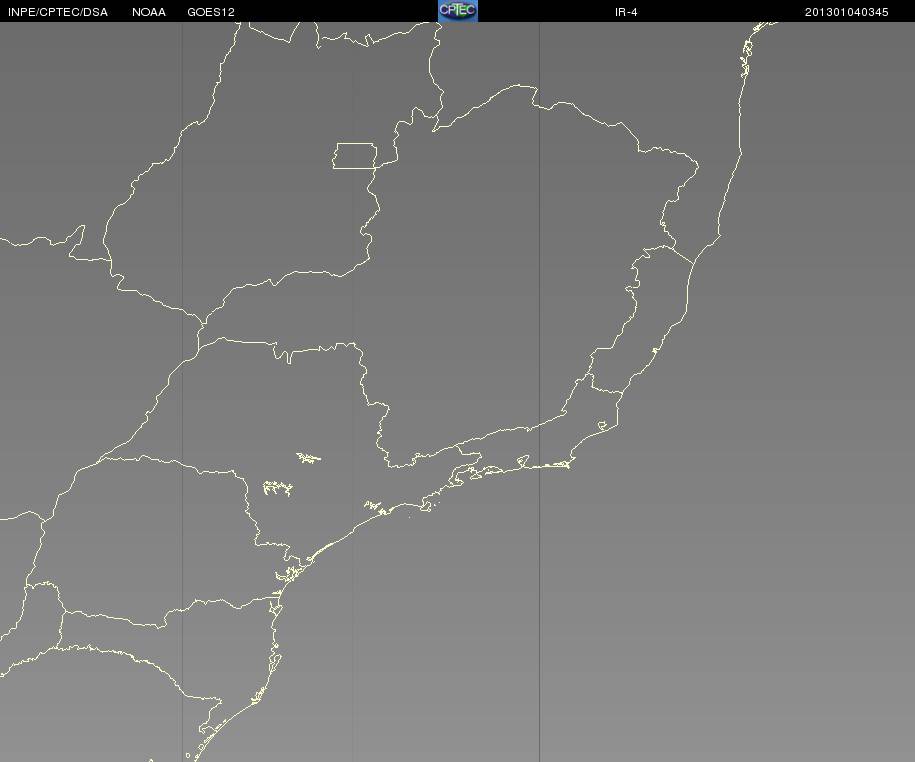Click the small rectangular Federal District outline
The height and width of the screenshot is (762, 915).
click(x=355, y=156)
